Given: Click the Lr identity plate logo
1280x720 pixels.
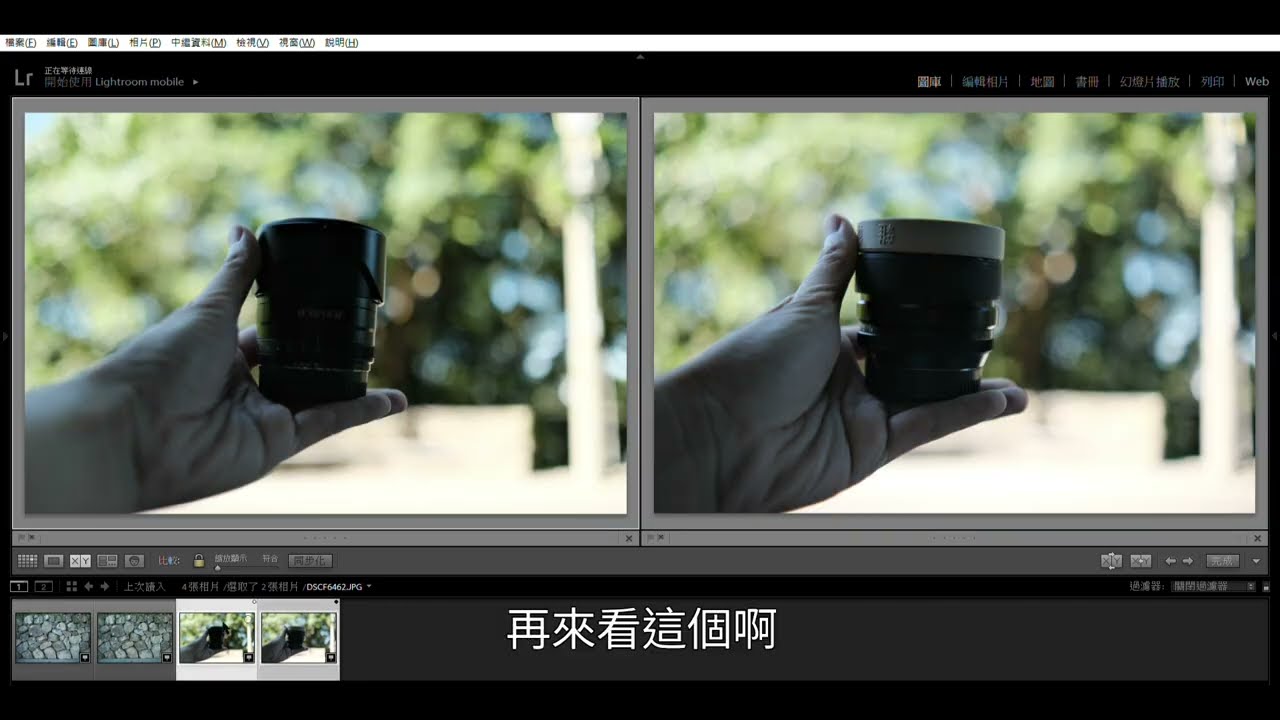Looking at the screenshot, I should [23, 78].
